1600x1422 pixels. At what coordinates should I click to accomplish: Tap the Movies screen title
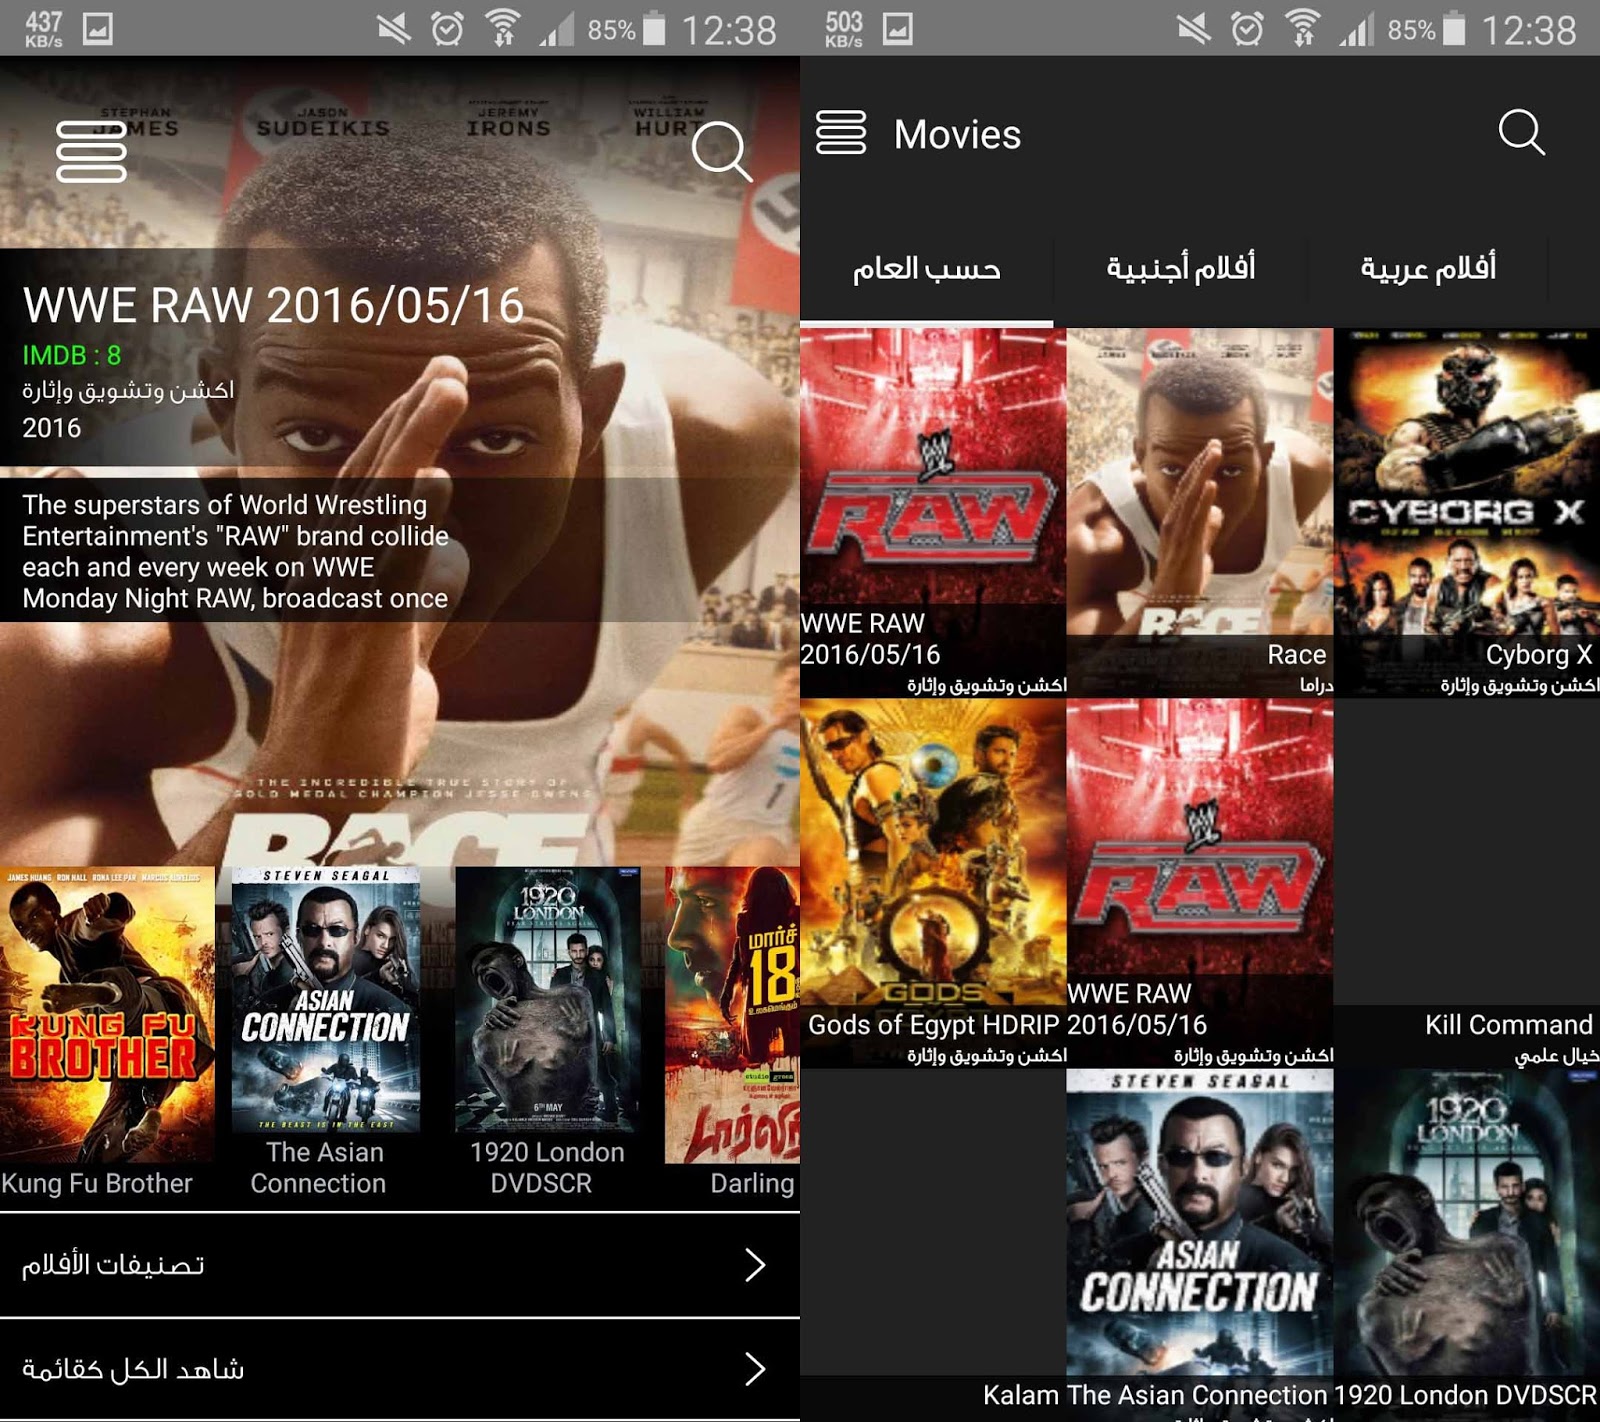pyautogui.click(x=957, y=134)
